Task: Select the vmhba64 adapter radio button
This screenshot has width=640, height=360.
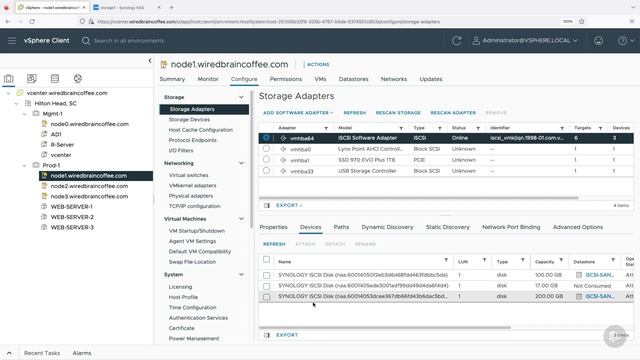Action: click(x=266, y=138)
